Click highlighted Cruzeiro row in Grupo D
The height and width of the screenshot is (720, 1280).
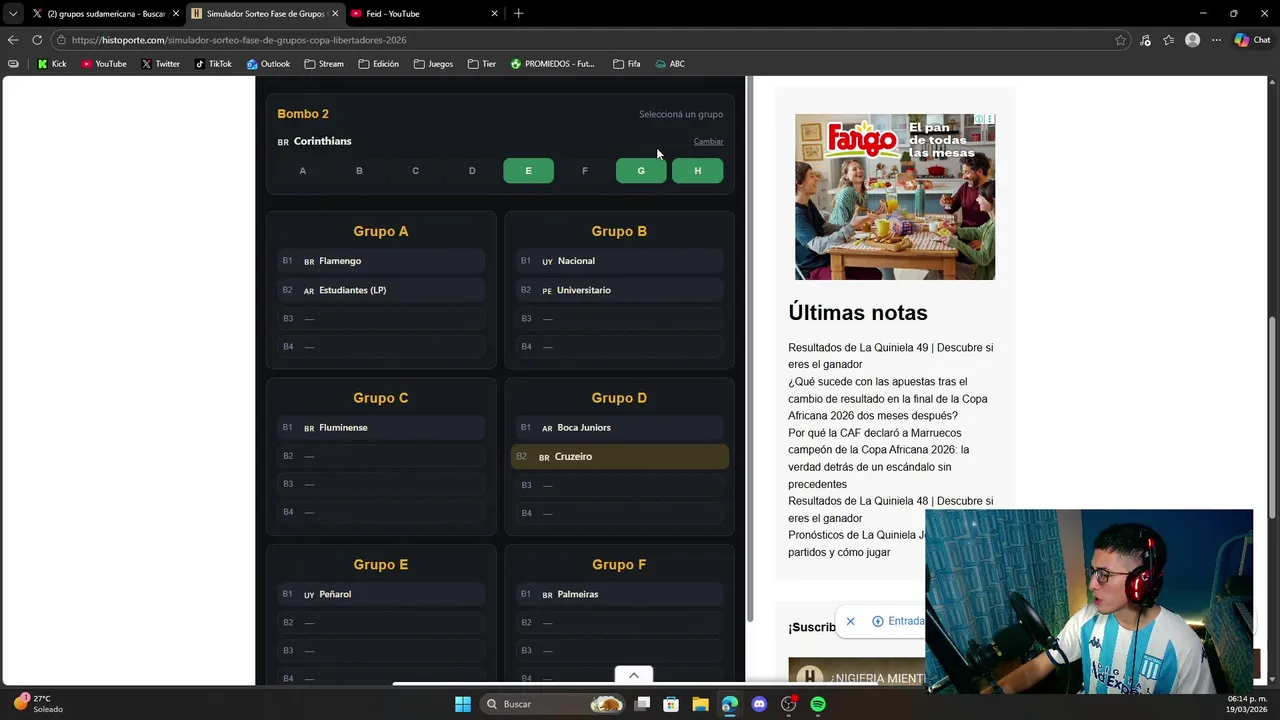(x=619, y=457)
